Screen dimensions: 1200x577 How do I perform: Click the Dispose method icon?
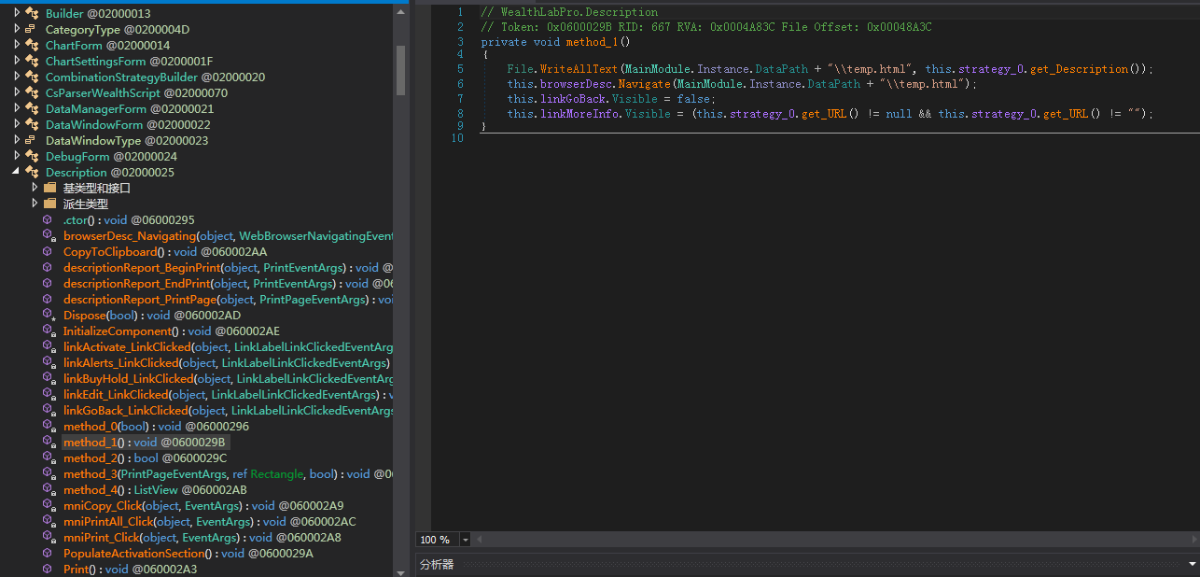coord(48,315)
